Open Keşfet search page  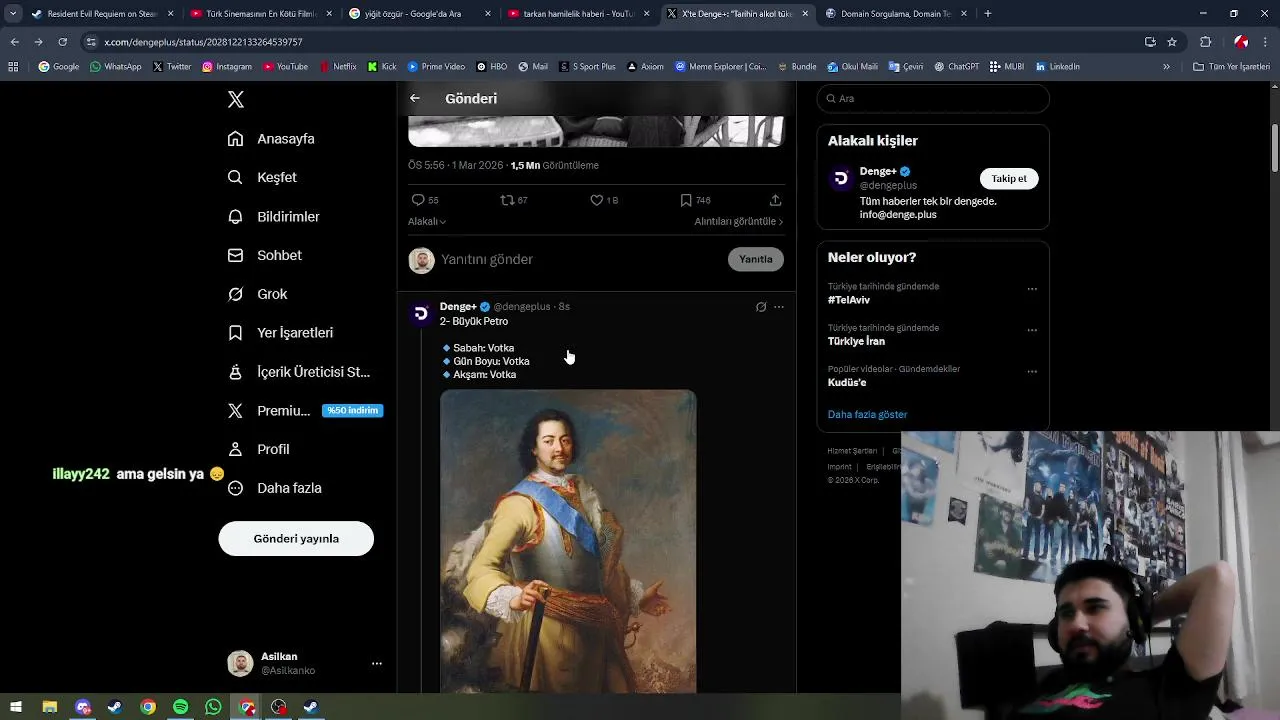point(262,177)
